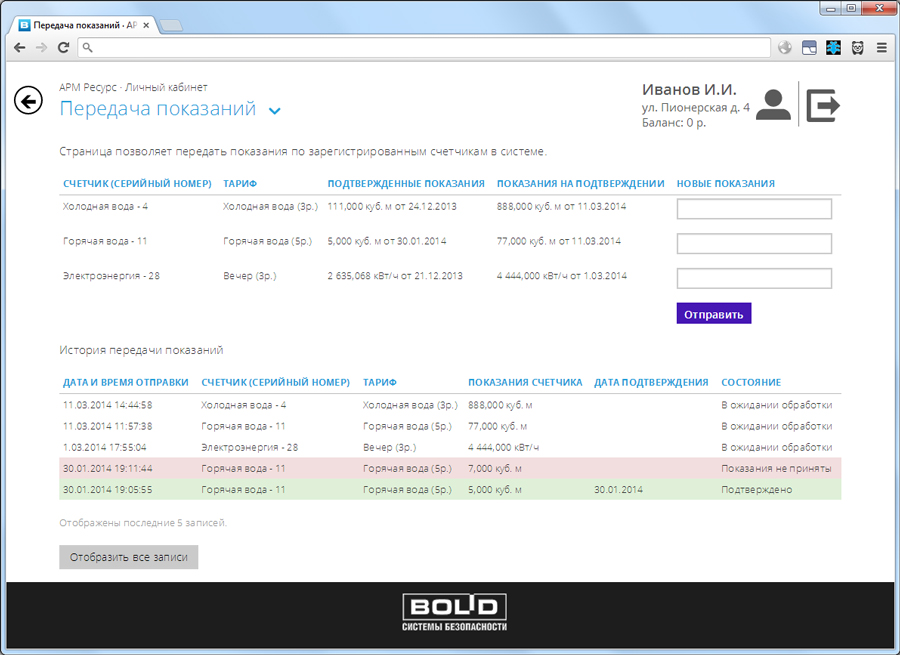900x655 pixels.
Task: Click the Bolid logo in footer
Action: (x=454, y=612)
